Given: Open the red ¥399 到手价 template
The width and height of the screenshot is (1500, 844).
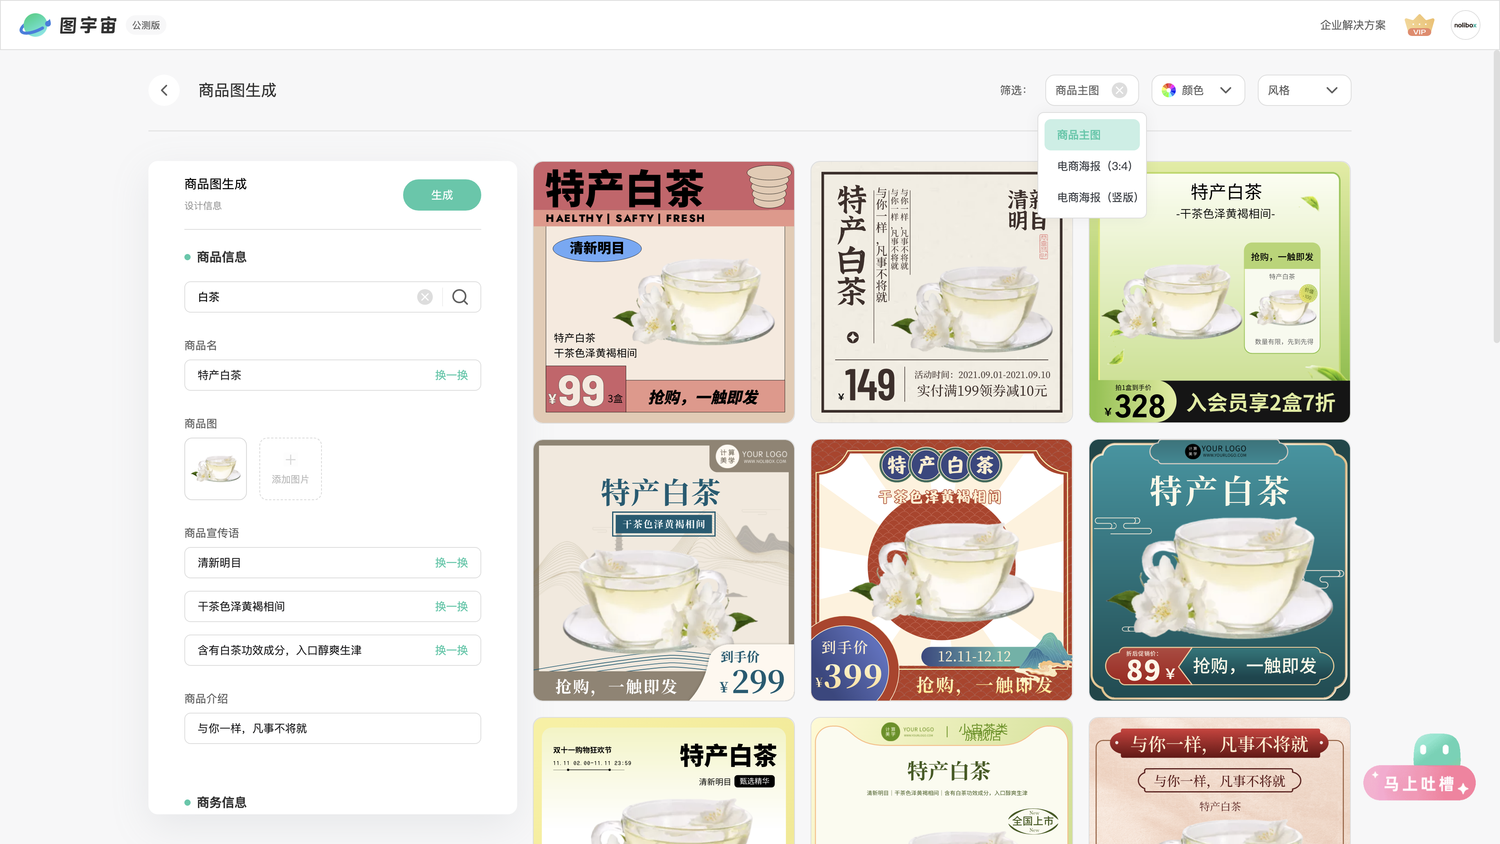Looking at the screenshot, I should (x=941, y=570).
